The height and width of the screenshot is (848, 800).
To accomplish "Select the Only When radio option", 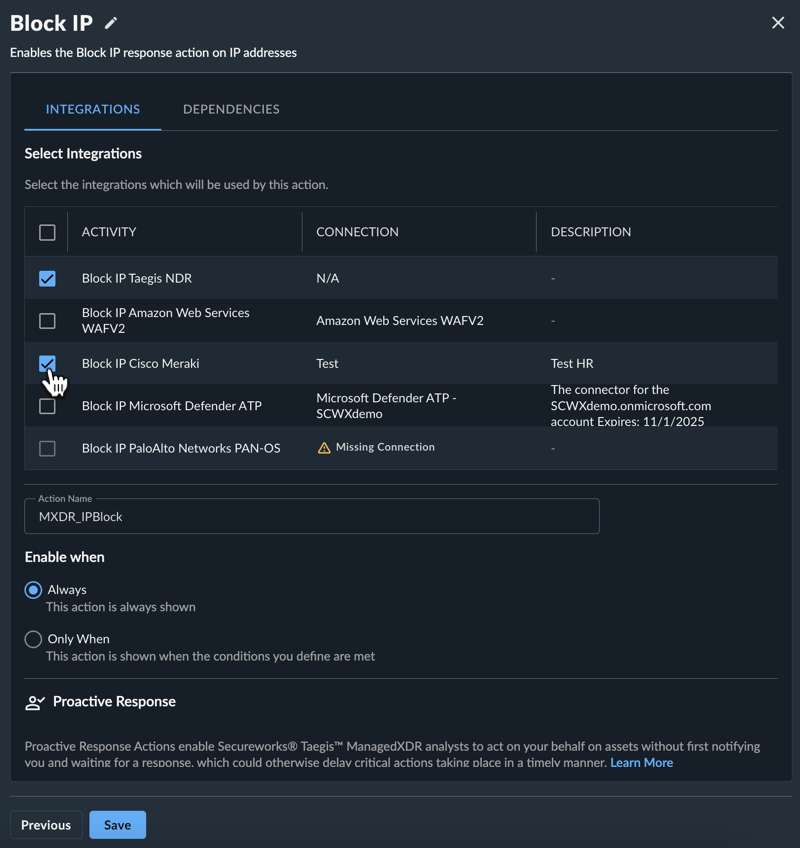I will click(33, 639).
